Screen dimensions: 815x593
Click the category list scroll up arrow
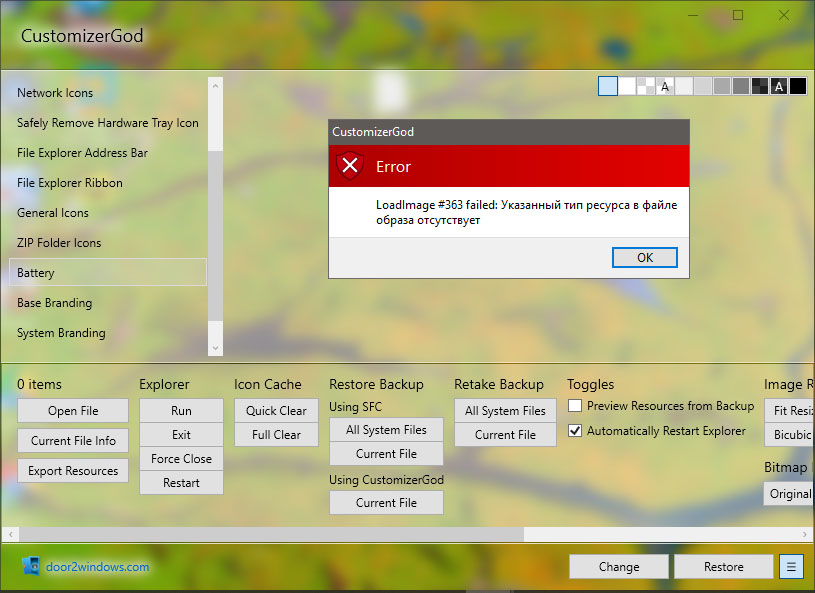(x=215, y=86)
